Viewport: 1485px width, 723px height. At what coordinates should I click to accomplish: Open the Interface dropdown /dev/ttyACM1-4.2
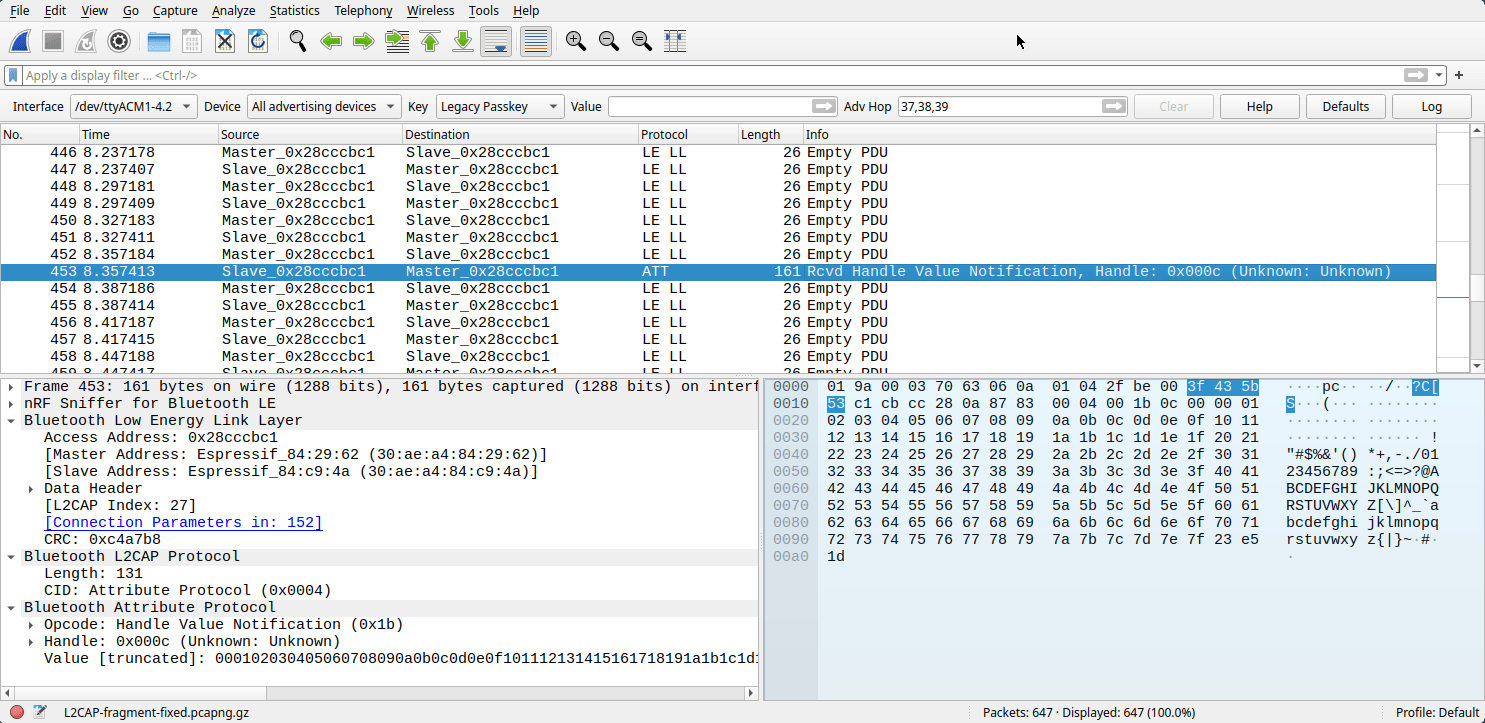click(133, 107)
